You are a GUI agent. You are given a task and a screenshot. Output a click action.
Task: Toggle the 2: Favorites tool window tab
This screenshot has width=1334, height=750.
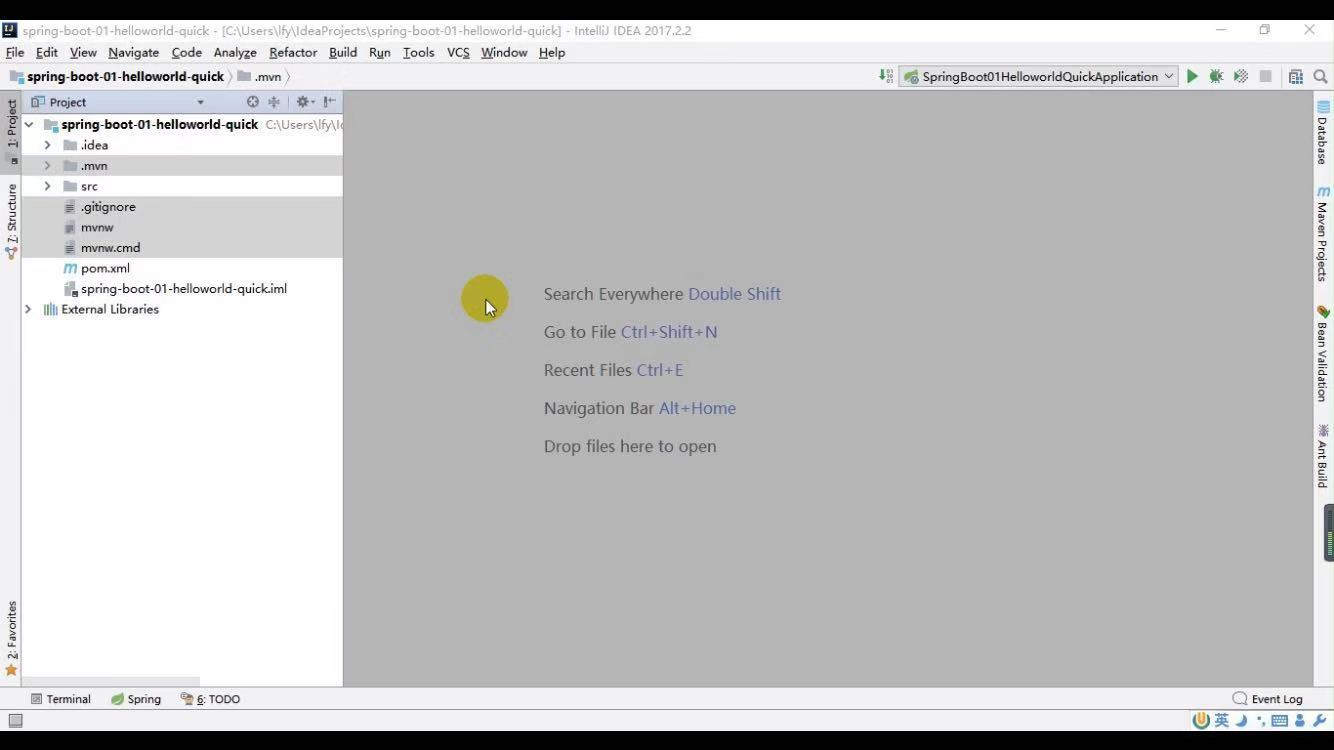(11, 639)
